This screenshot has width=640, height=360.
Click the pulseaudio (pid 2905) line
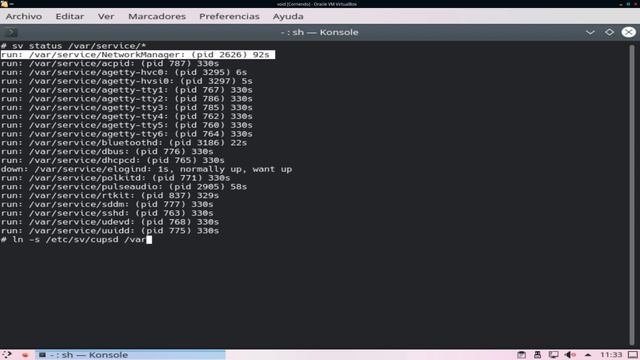(x=124, y=187)
